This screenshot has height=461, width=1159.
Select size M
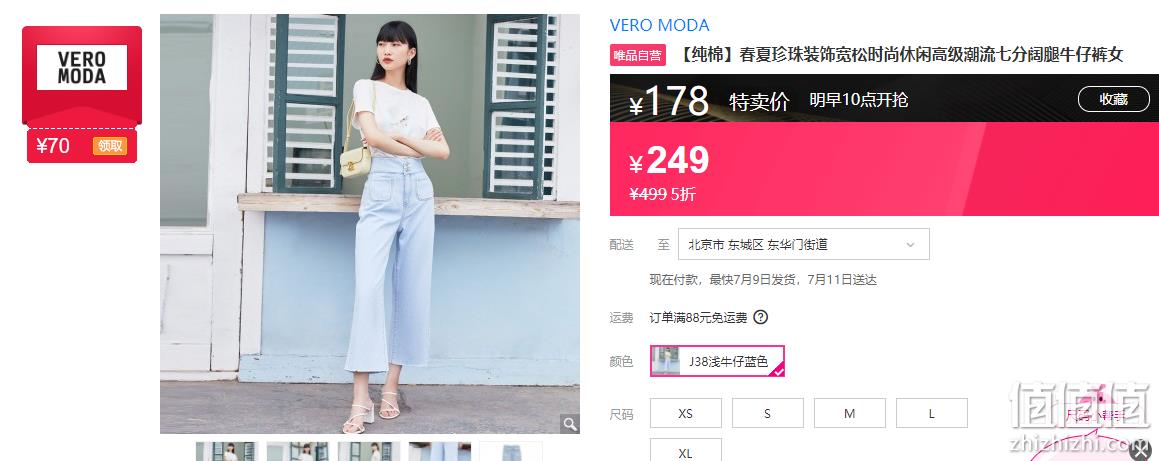[850, 413]
